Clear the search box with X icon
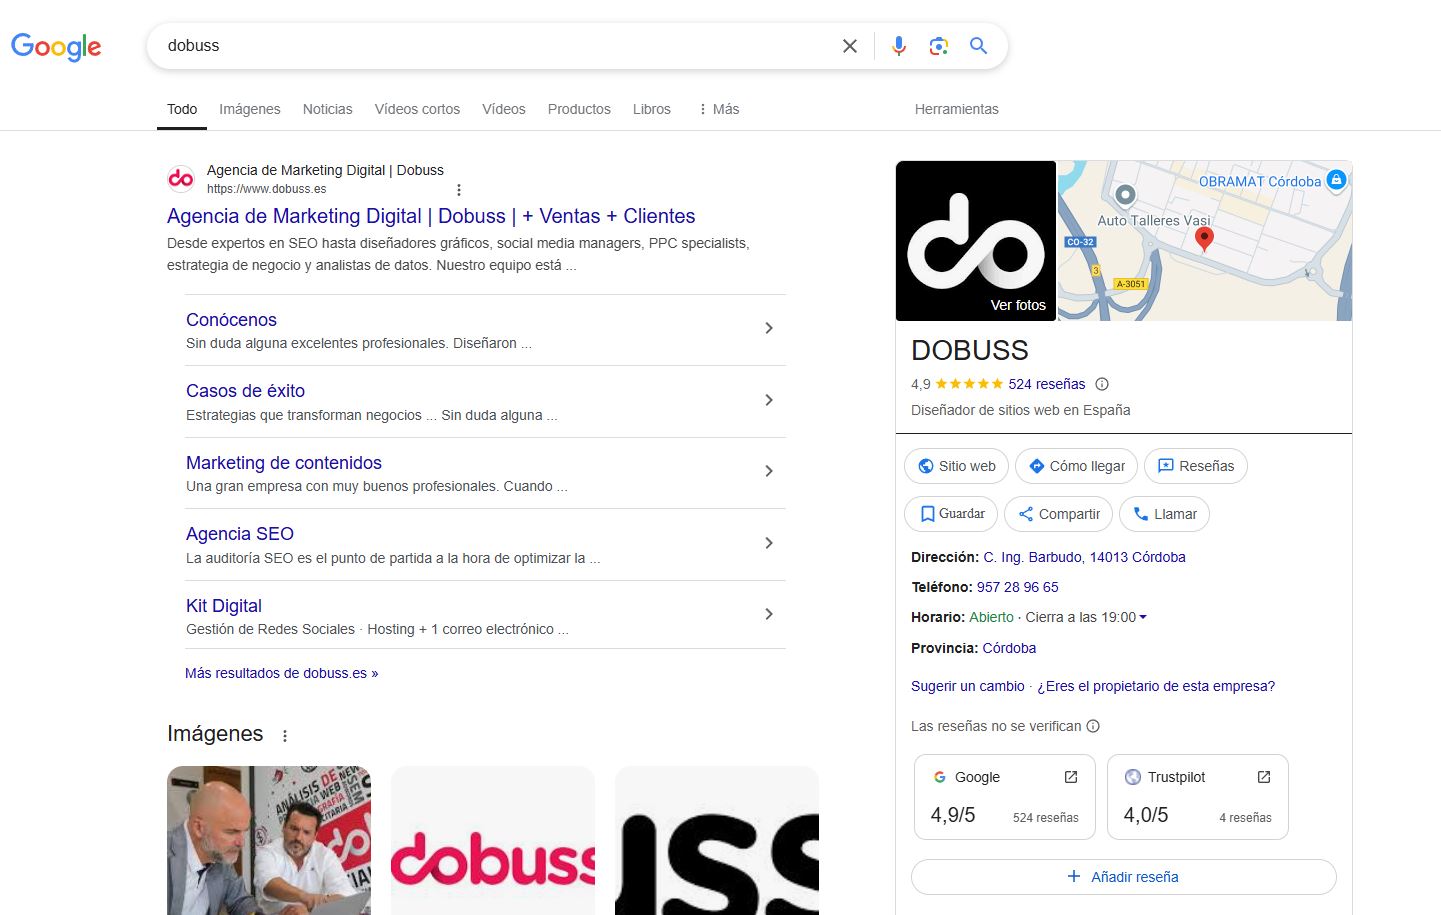 [x=850, y=46]
